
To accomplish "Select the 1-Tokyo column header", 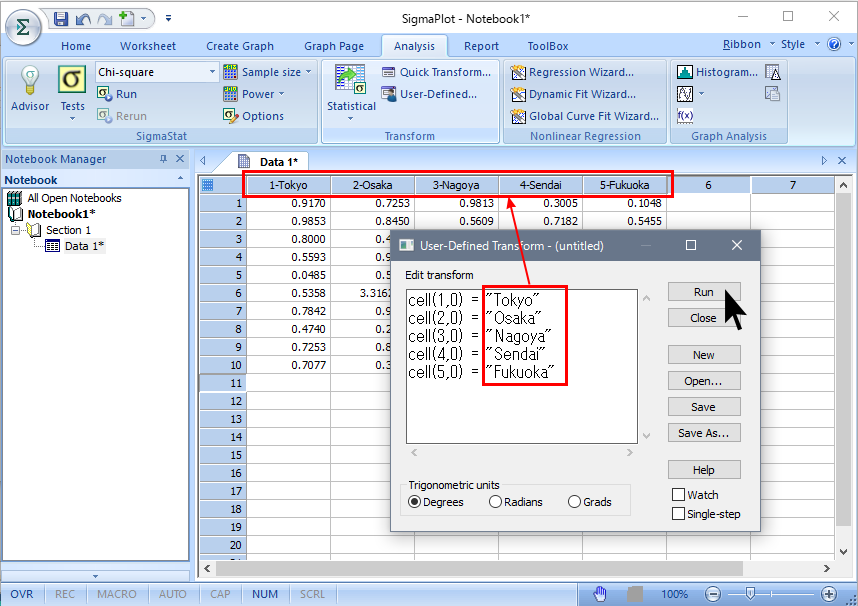I will tap(288, 185).
